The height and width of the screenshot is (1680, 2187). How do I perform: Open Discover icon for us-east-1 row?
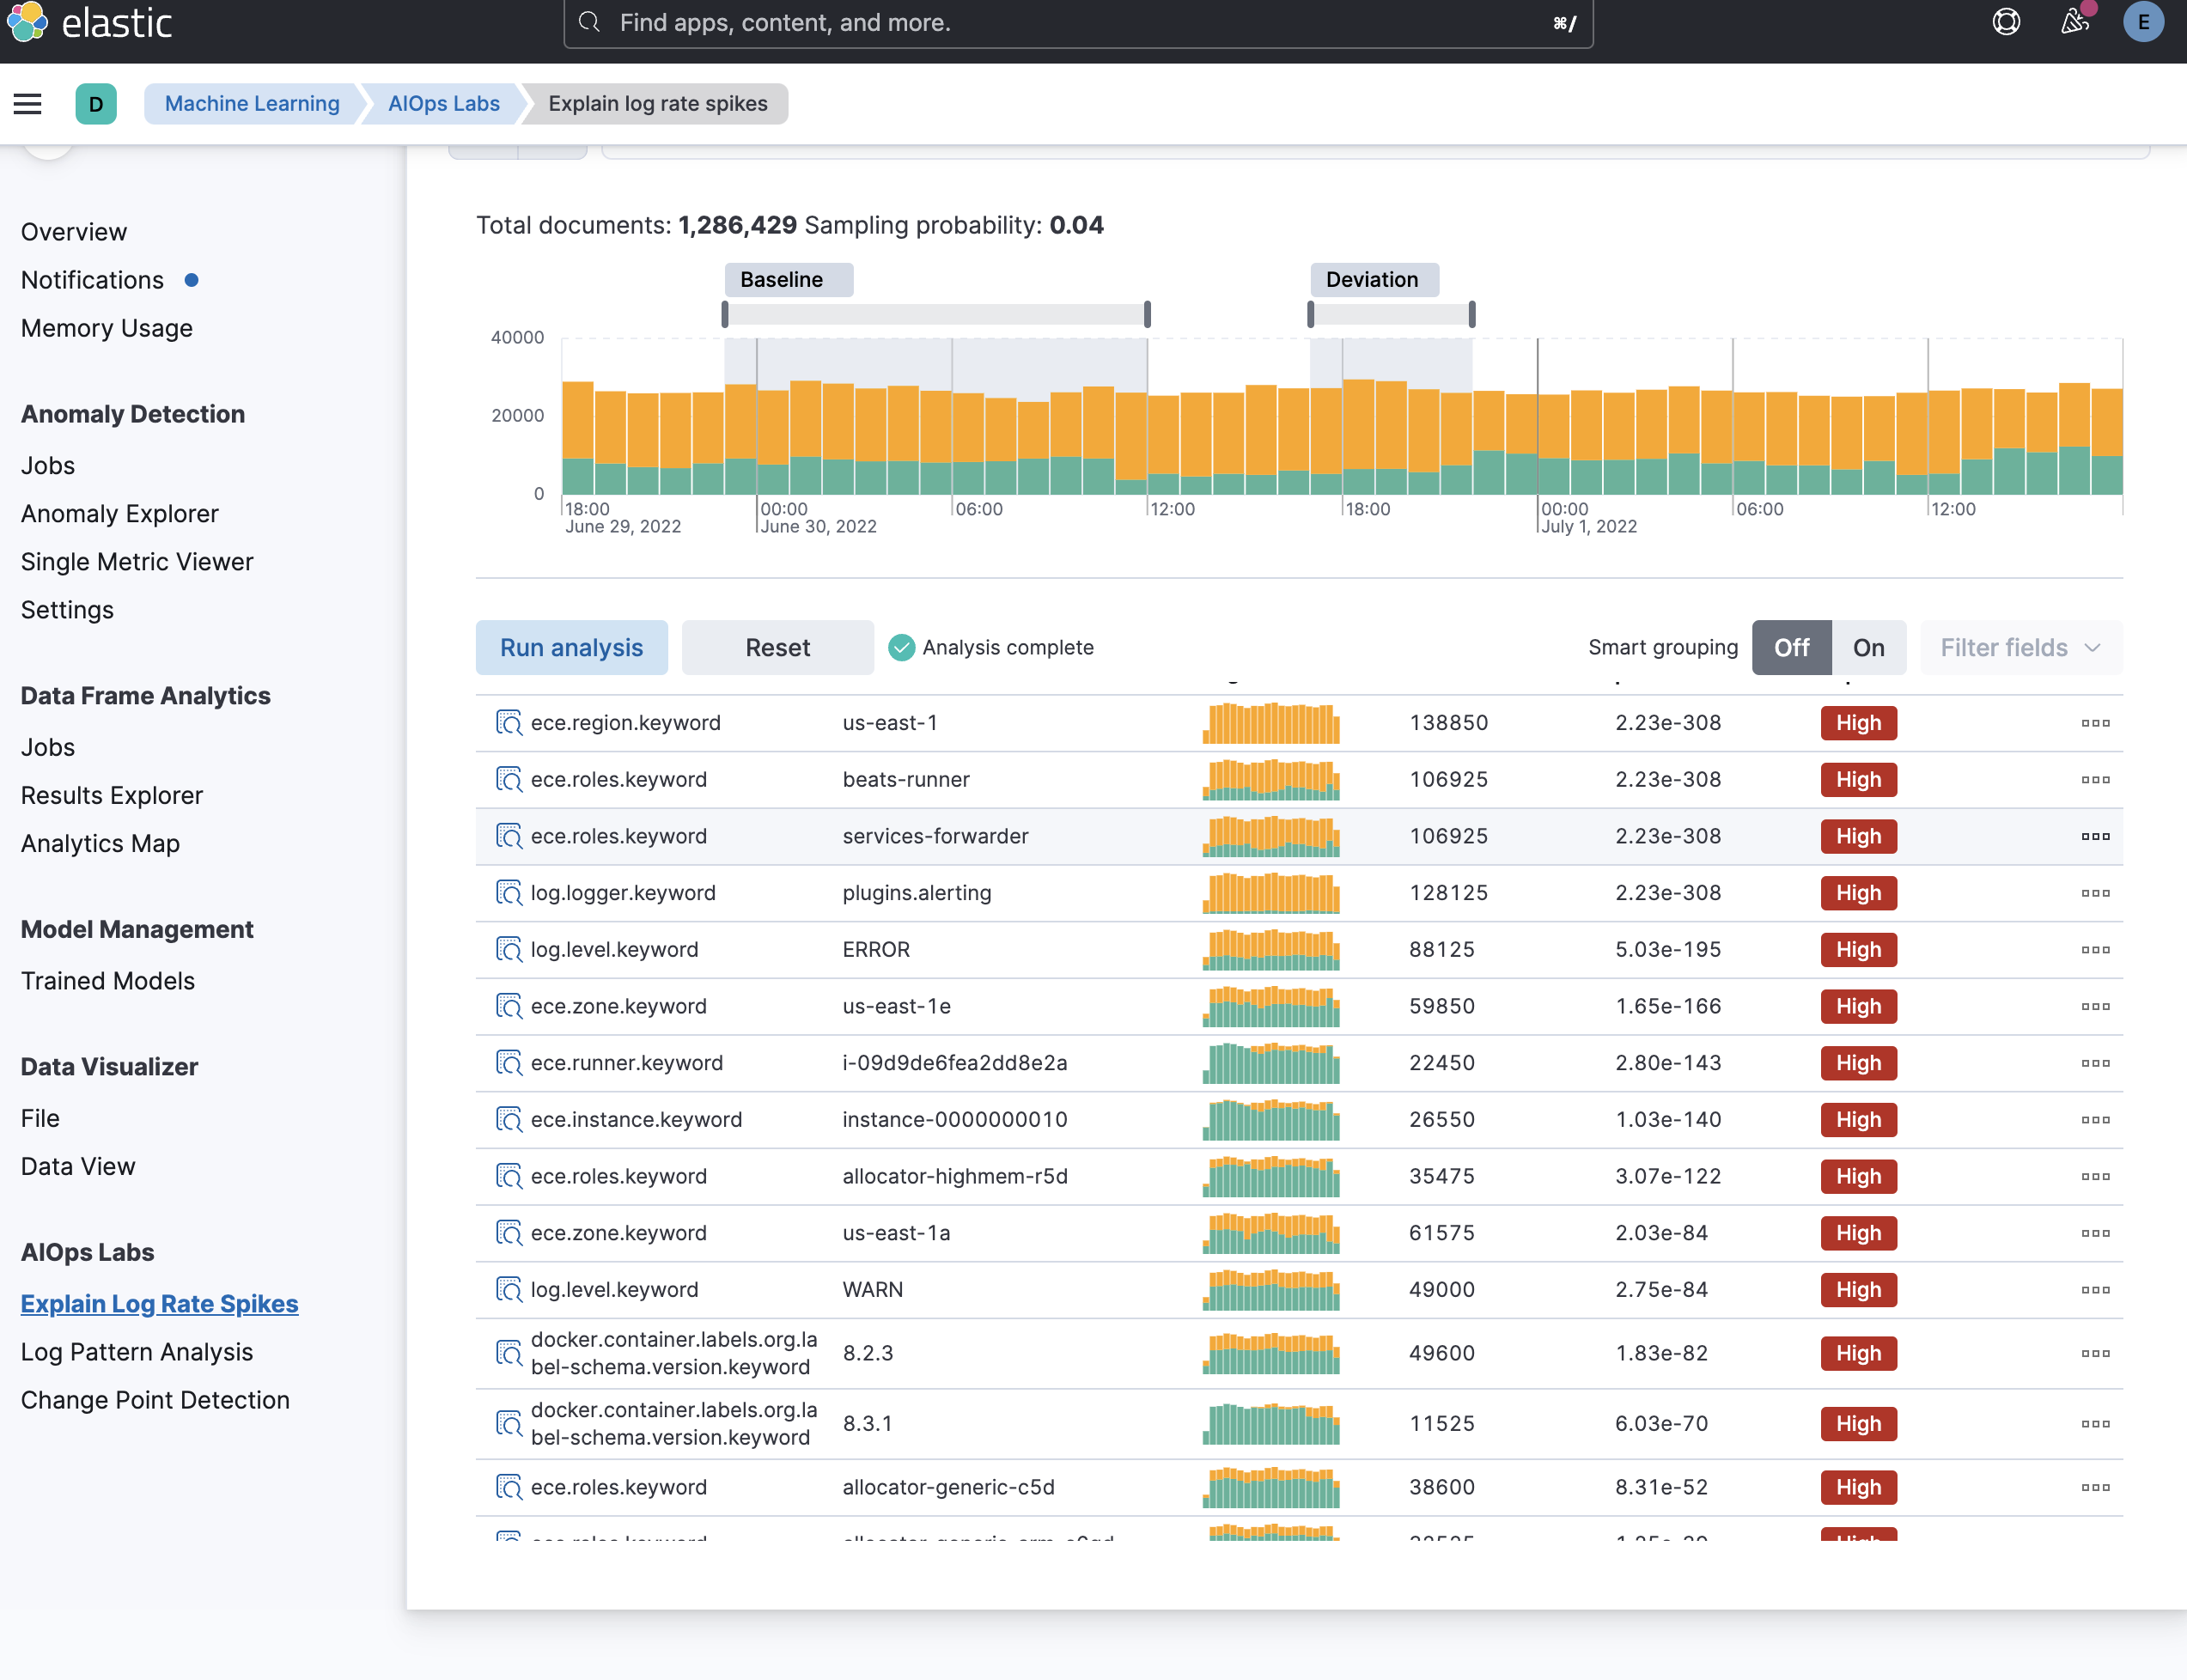[509, 722]
